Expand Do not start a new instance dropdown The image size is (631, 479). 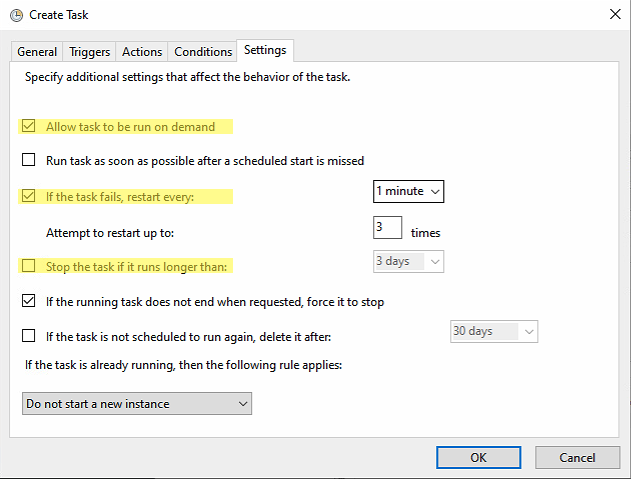[x=137, y=404]
